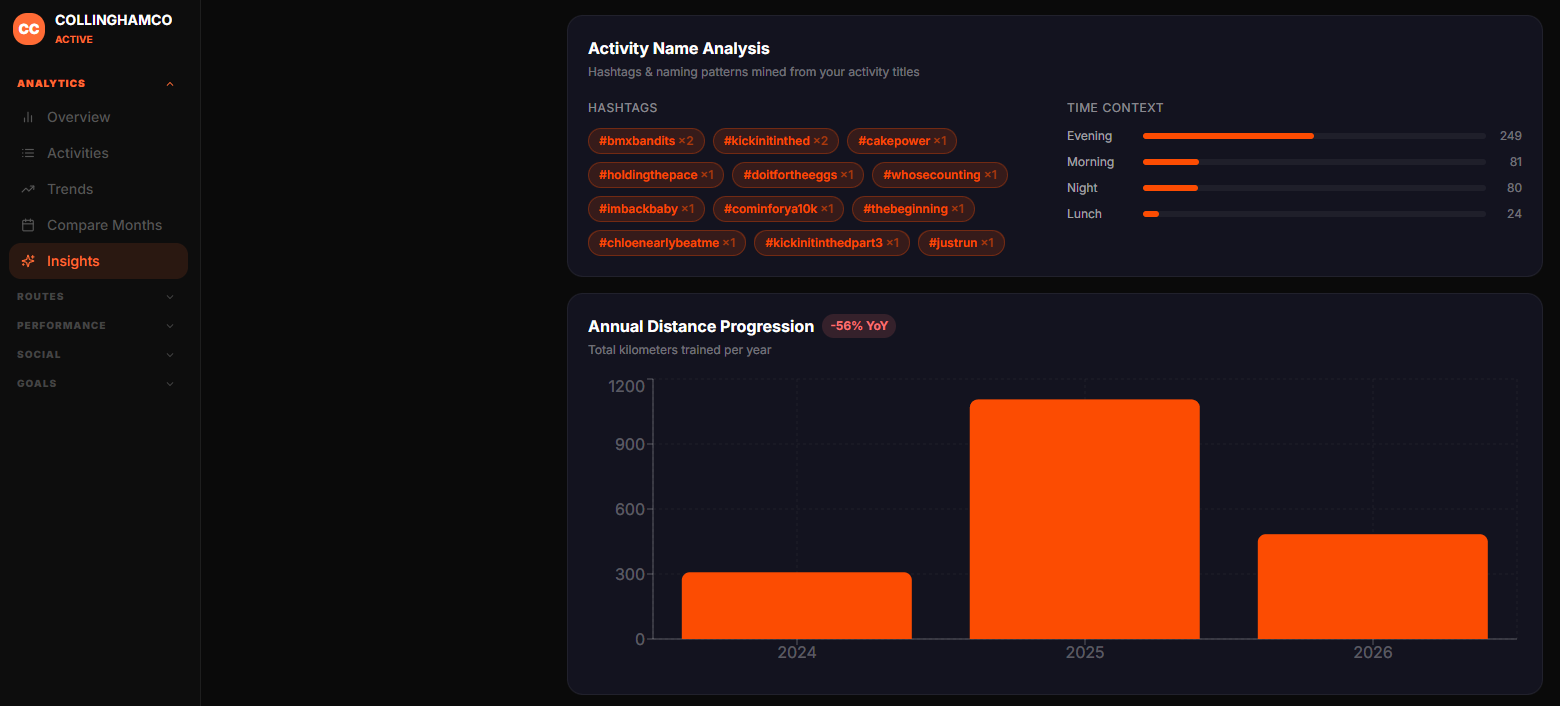Select the #justrun hashtag chip
This screenshot has height=706, width=1560.
point(961,243)
